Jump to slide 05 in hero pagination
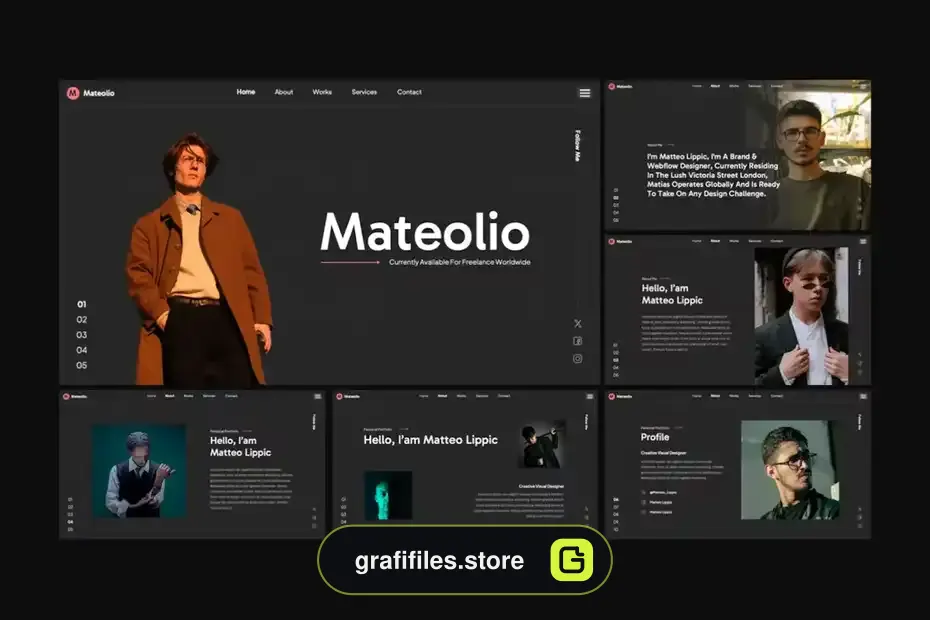Screen dimensions: 930x620 point(82,365)
